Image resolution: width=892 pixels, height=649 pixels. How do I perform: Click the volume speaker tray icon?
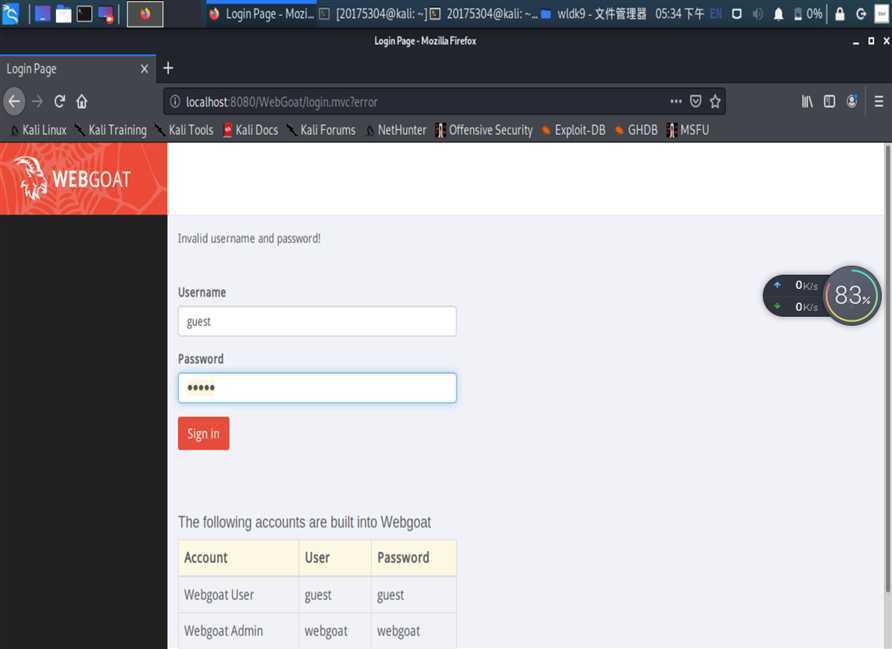pos(758,14)
